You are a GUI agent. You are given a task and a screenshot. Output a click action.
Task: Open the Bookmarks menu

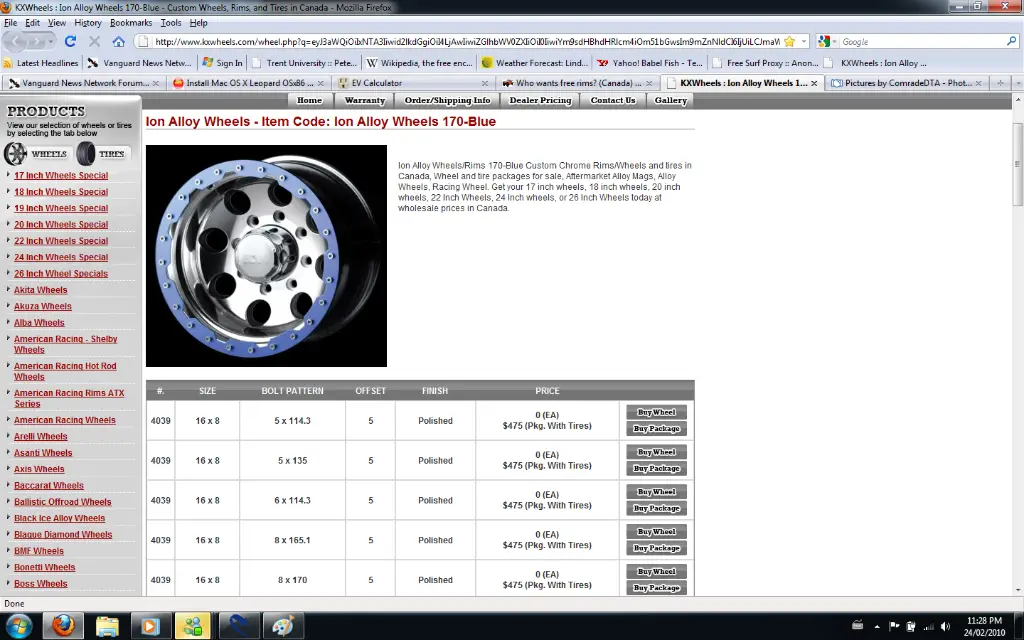click(x=131, y=22)
